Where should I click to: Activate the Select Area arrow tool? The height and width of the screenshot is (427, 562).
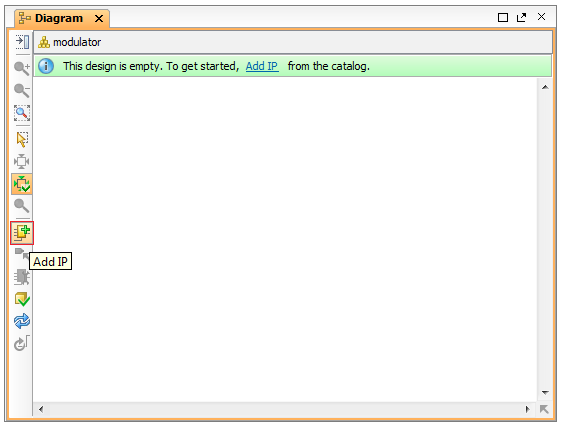[x=22, y=139]
